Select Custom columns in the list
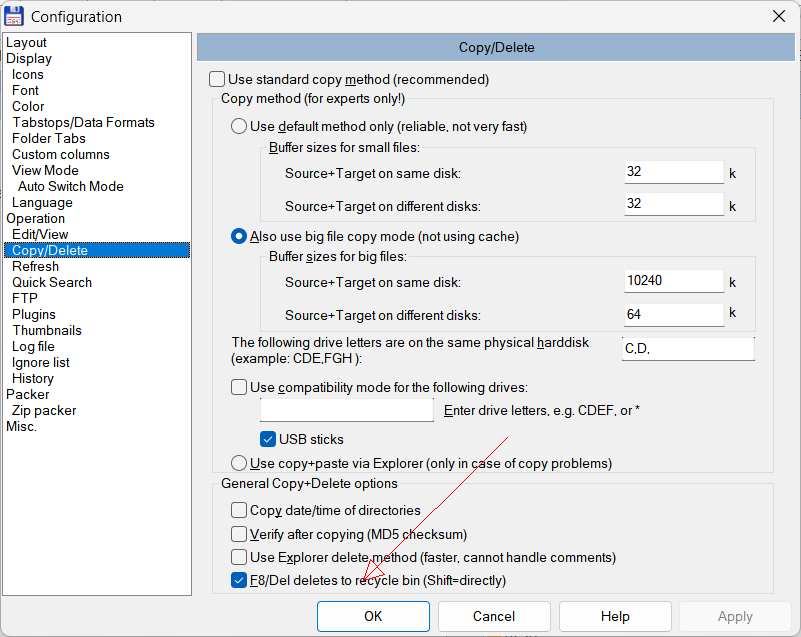801x637 pixels. click(x=61, y=154)
